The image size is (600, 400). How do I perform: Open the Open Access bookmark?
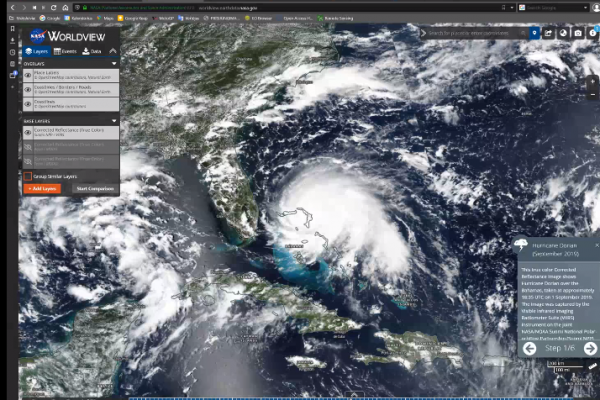point(295,18)
